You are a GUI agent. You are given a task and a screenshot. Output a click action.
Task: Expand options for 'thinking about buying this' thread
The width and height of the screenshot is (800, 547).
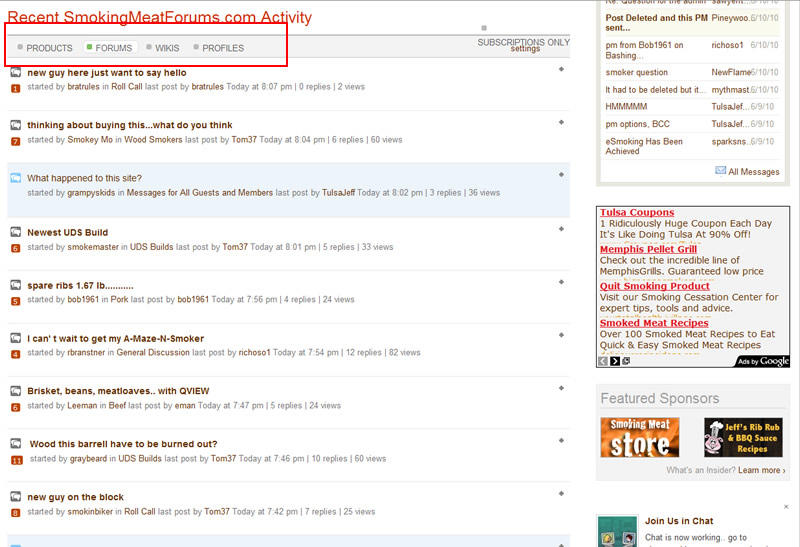click(561, 122)
